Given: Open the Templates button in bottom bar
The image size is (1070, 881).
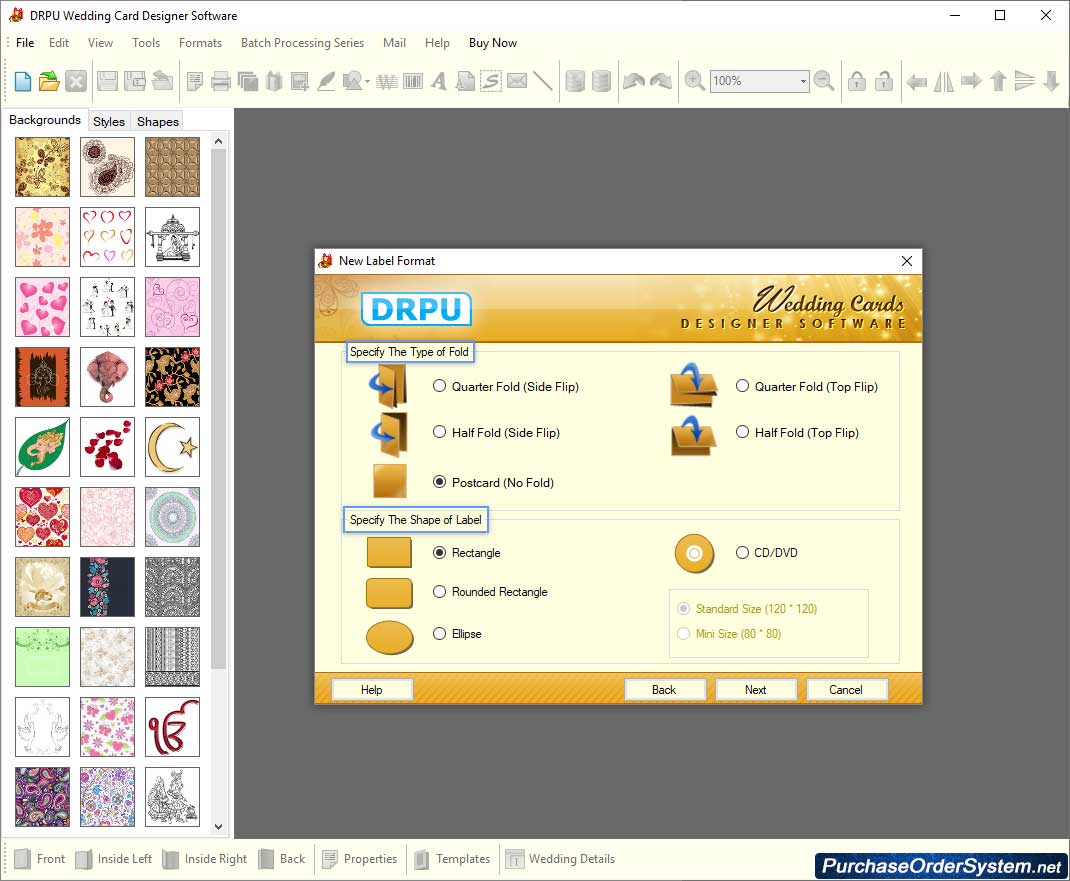Looking at the screenshot, I should [453, 858].
